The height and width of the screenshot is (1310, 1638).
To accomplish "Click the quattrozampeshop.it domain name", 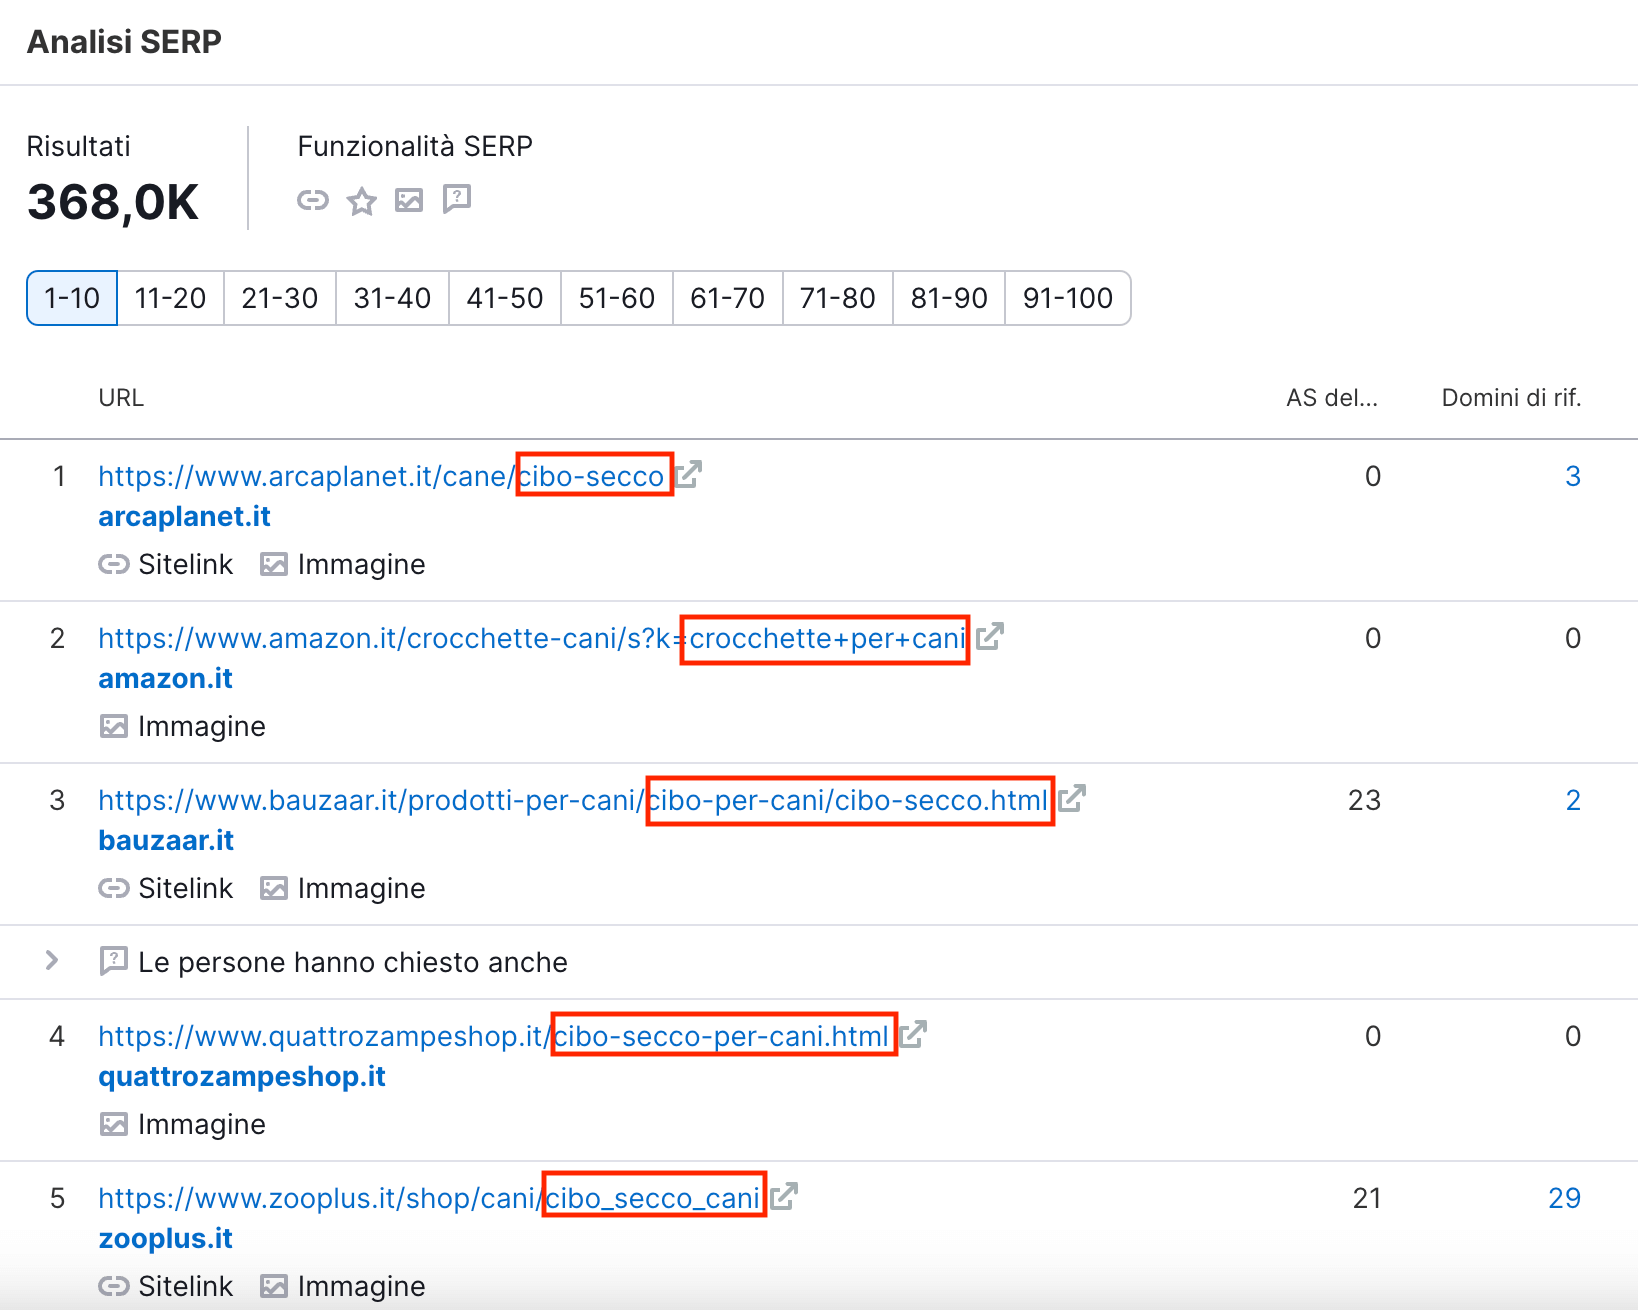I will pyautogui.click(x=241, y=1076).
